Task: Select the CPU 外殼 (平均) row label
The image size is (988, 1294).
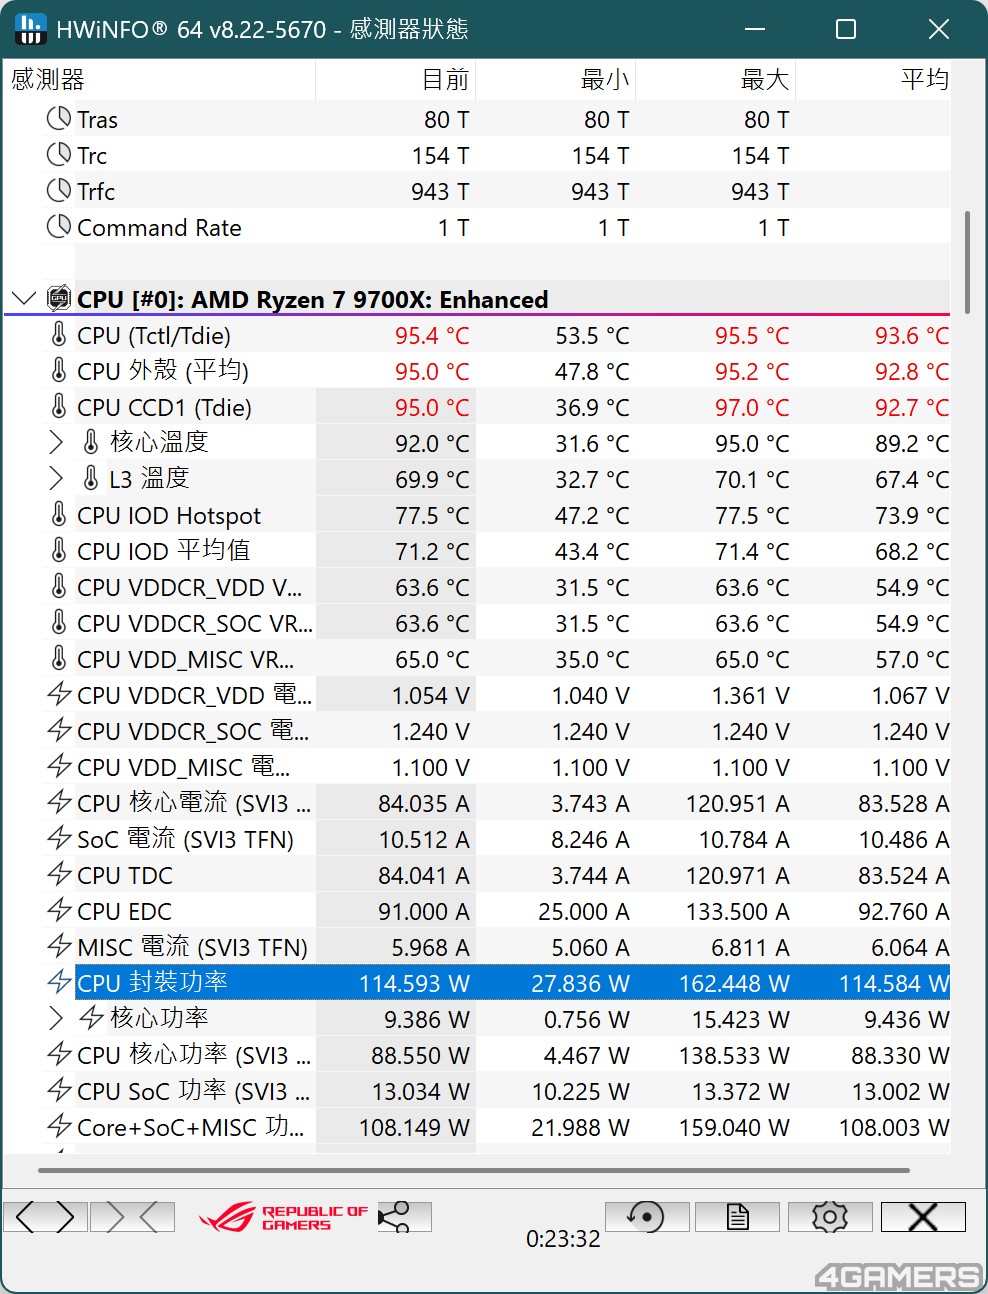Action: [x=163, y=371]
